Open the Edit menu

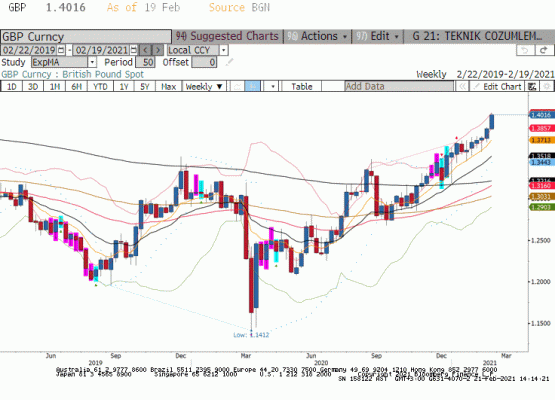tap(378, 36)
